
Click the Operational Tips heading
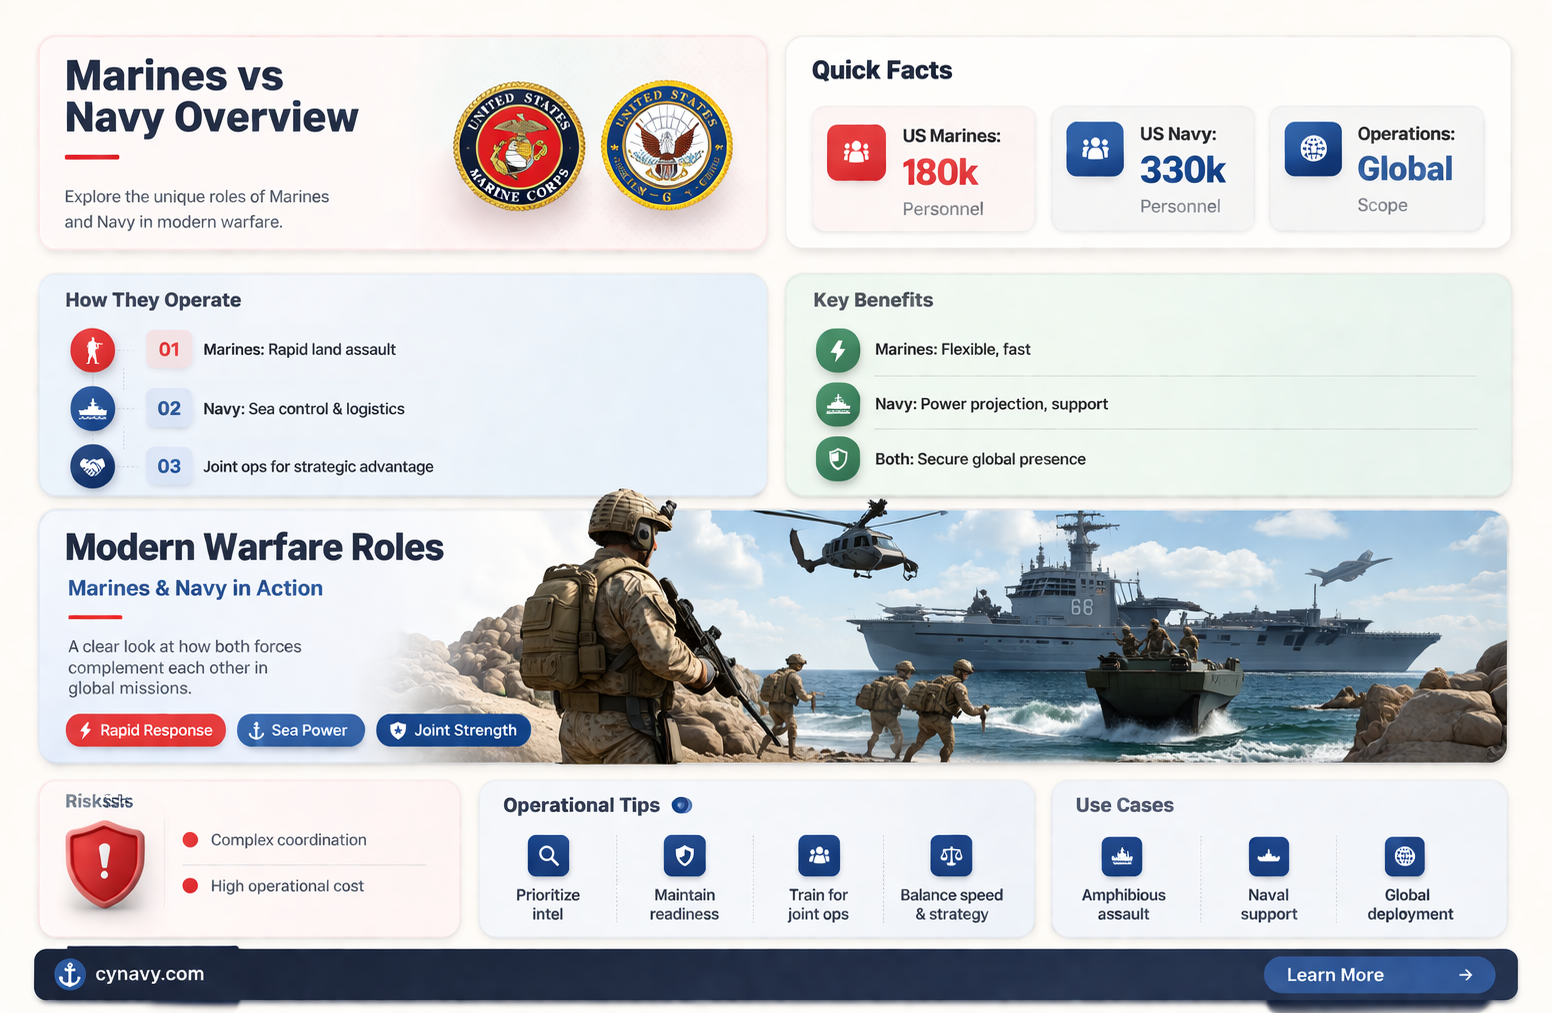581,805
